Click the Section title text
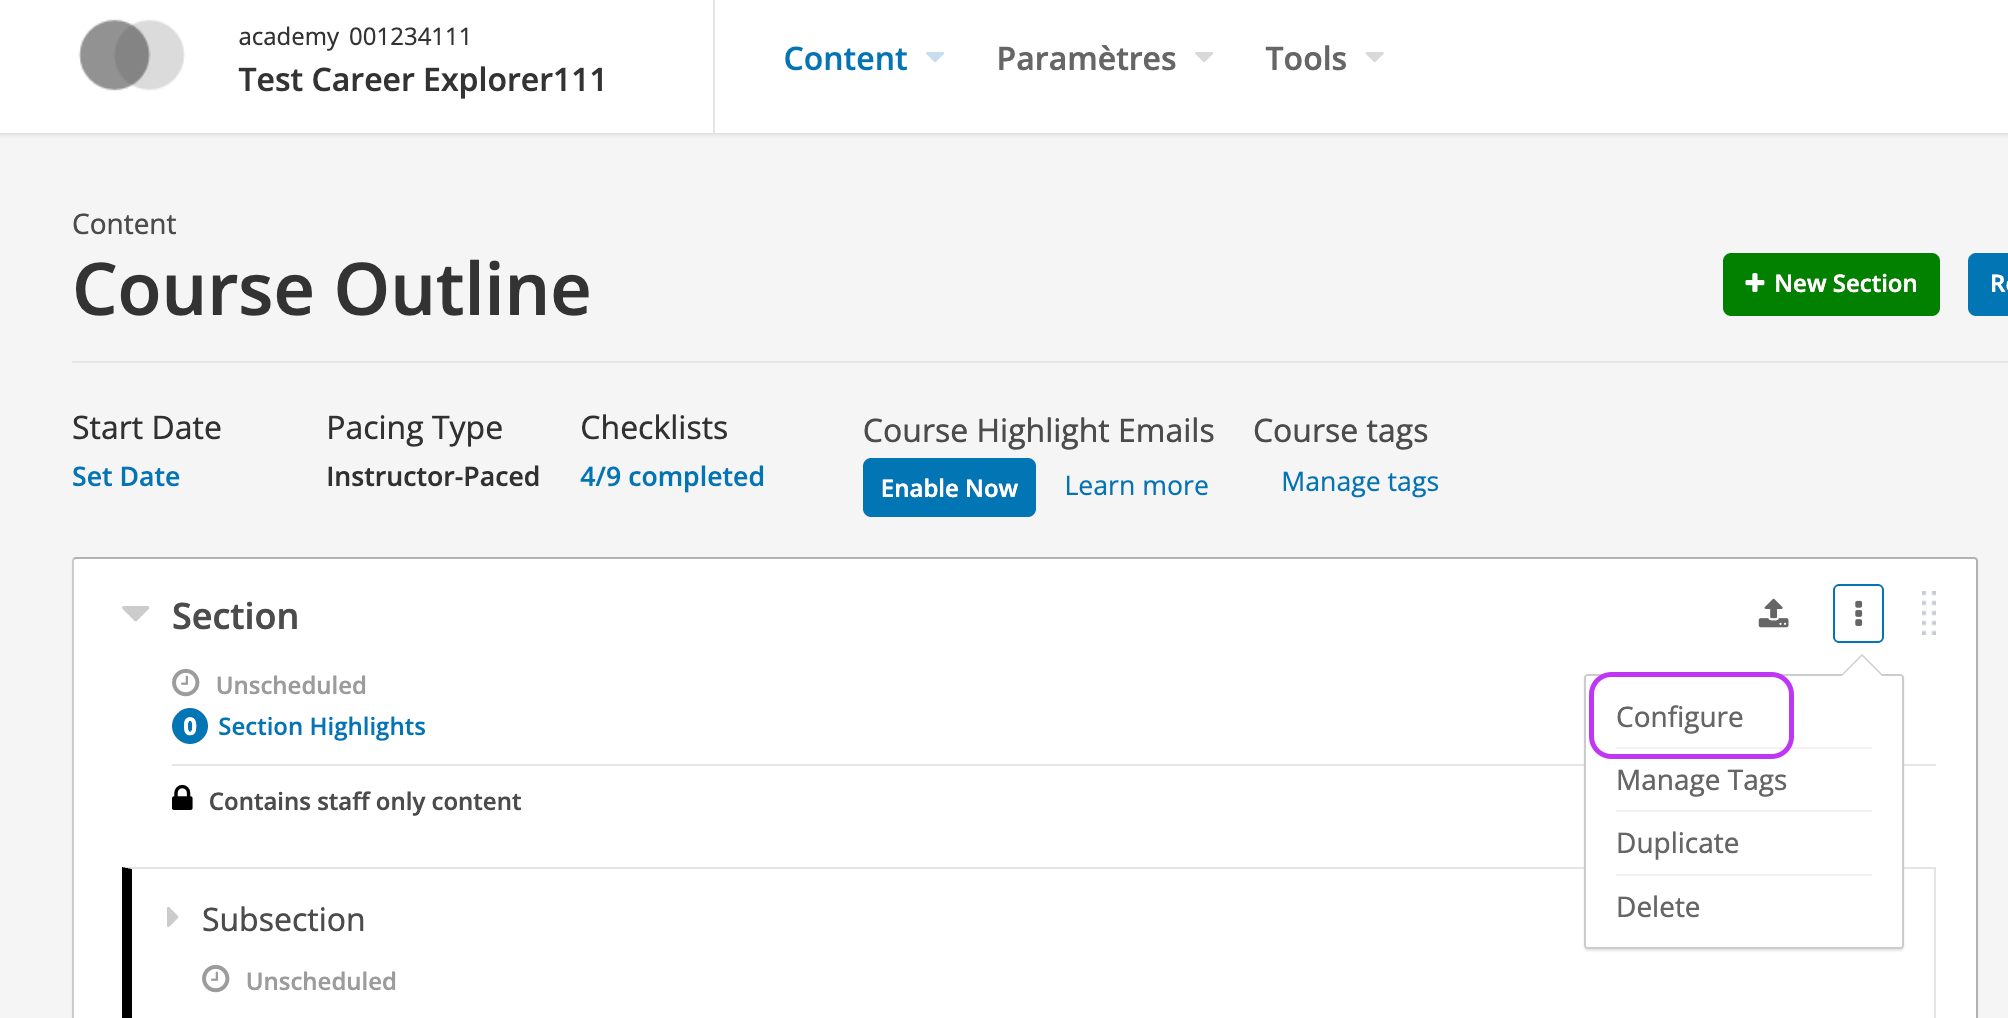2008x1018 pixels. 235,616
